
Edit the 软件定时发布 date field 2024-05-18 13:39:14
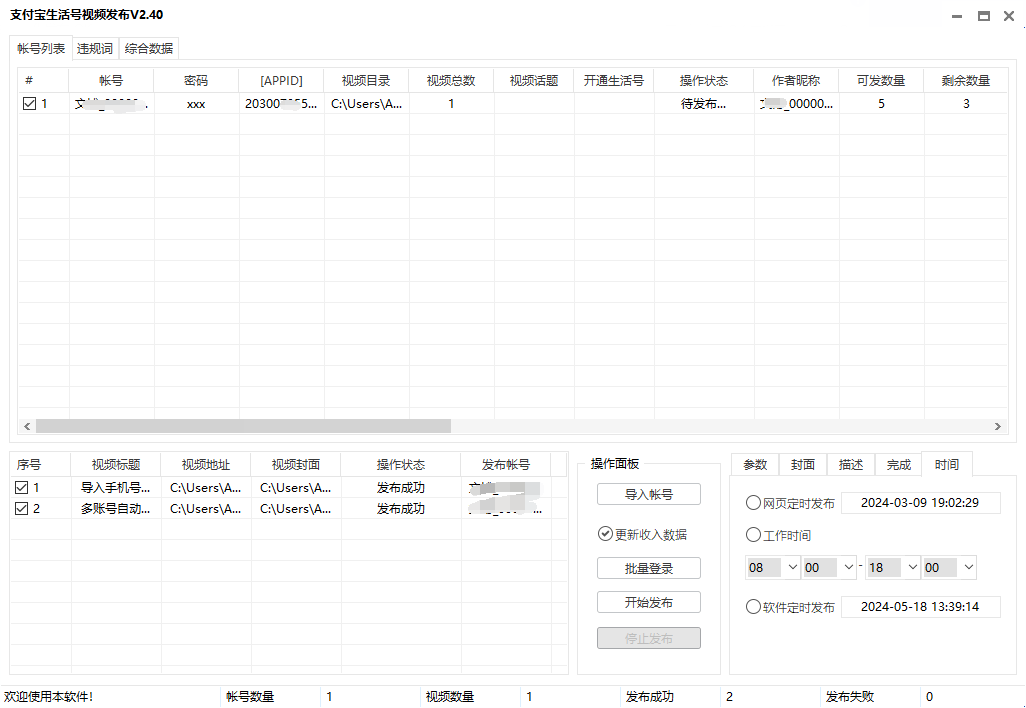tap(920, 607)
